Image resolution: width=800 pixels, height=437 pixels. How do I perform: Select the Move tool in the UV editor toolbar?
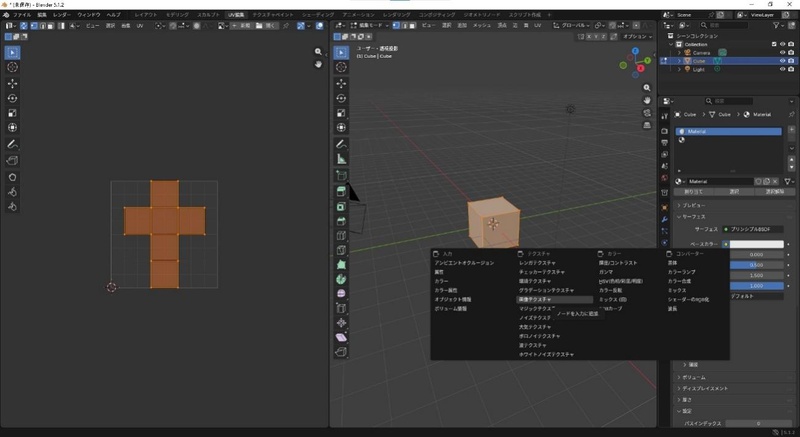coord(12,84)
